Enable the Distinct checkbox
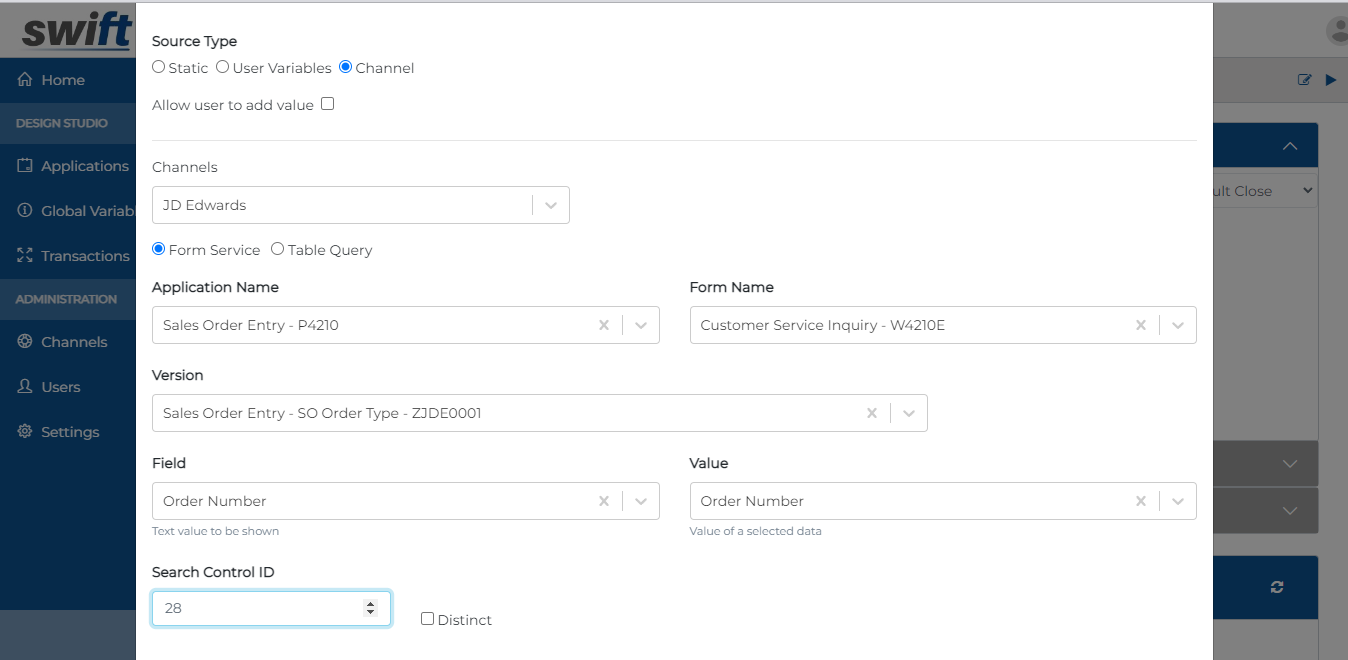 pyautogui.click(x=427, y=618)
